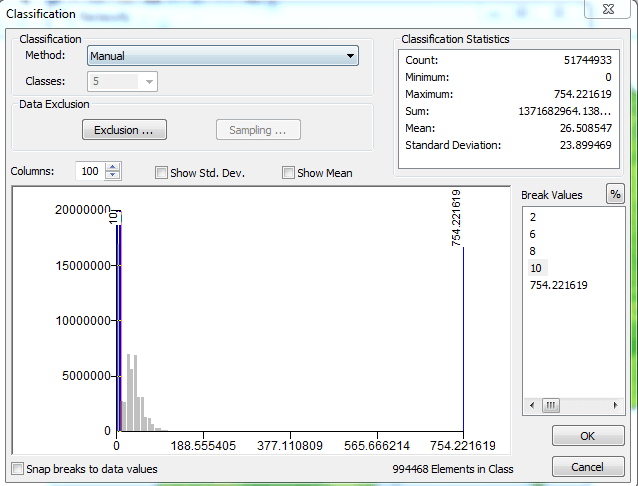Screen dimensions: 638x486
Task: Increase Columns value with up arrow
Action: pos(113,167)
